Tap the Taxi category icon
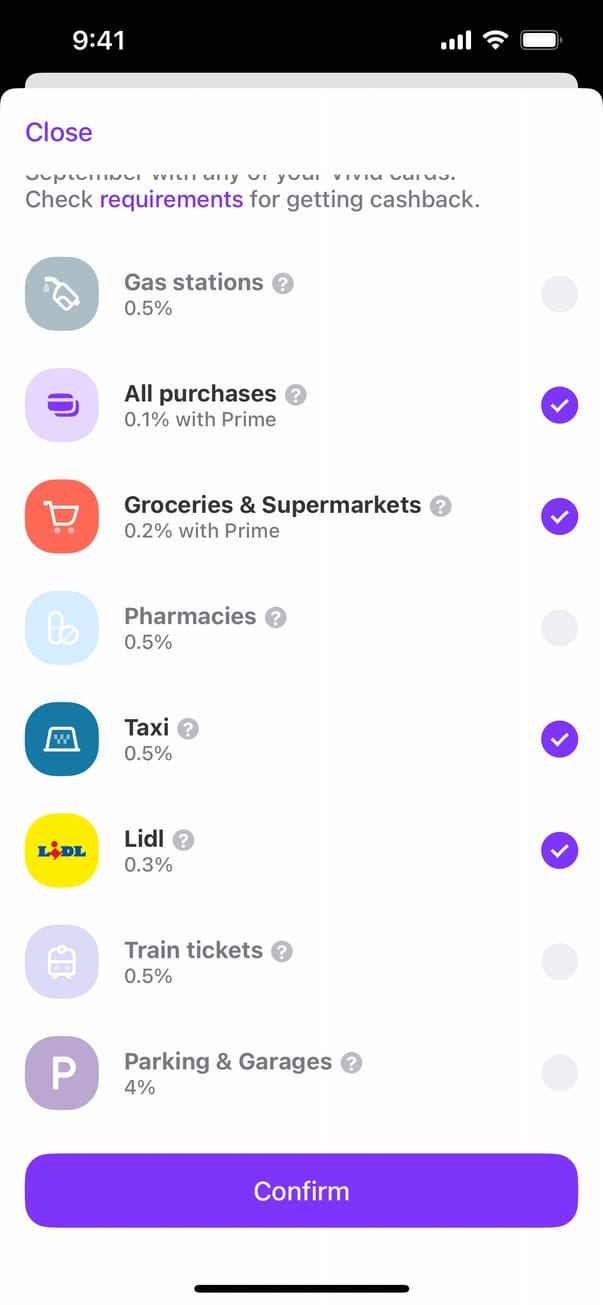The image size is (603, 1305). pos(61,739)
